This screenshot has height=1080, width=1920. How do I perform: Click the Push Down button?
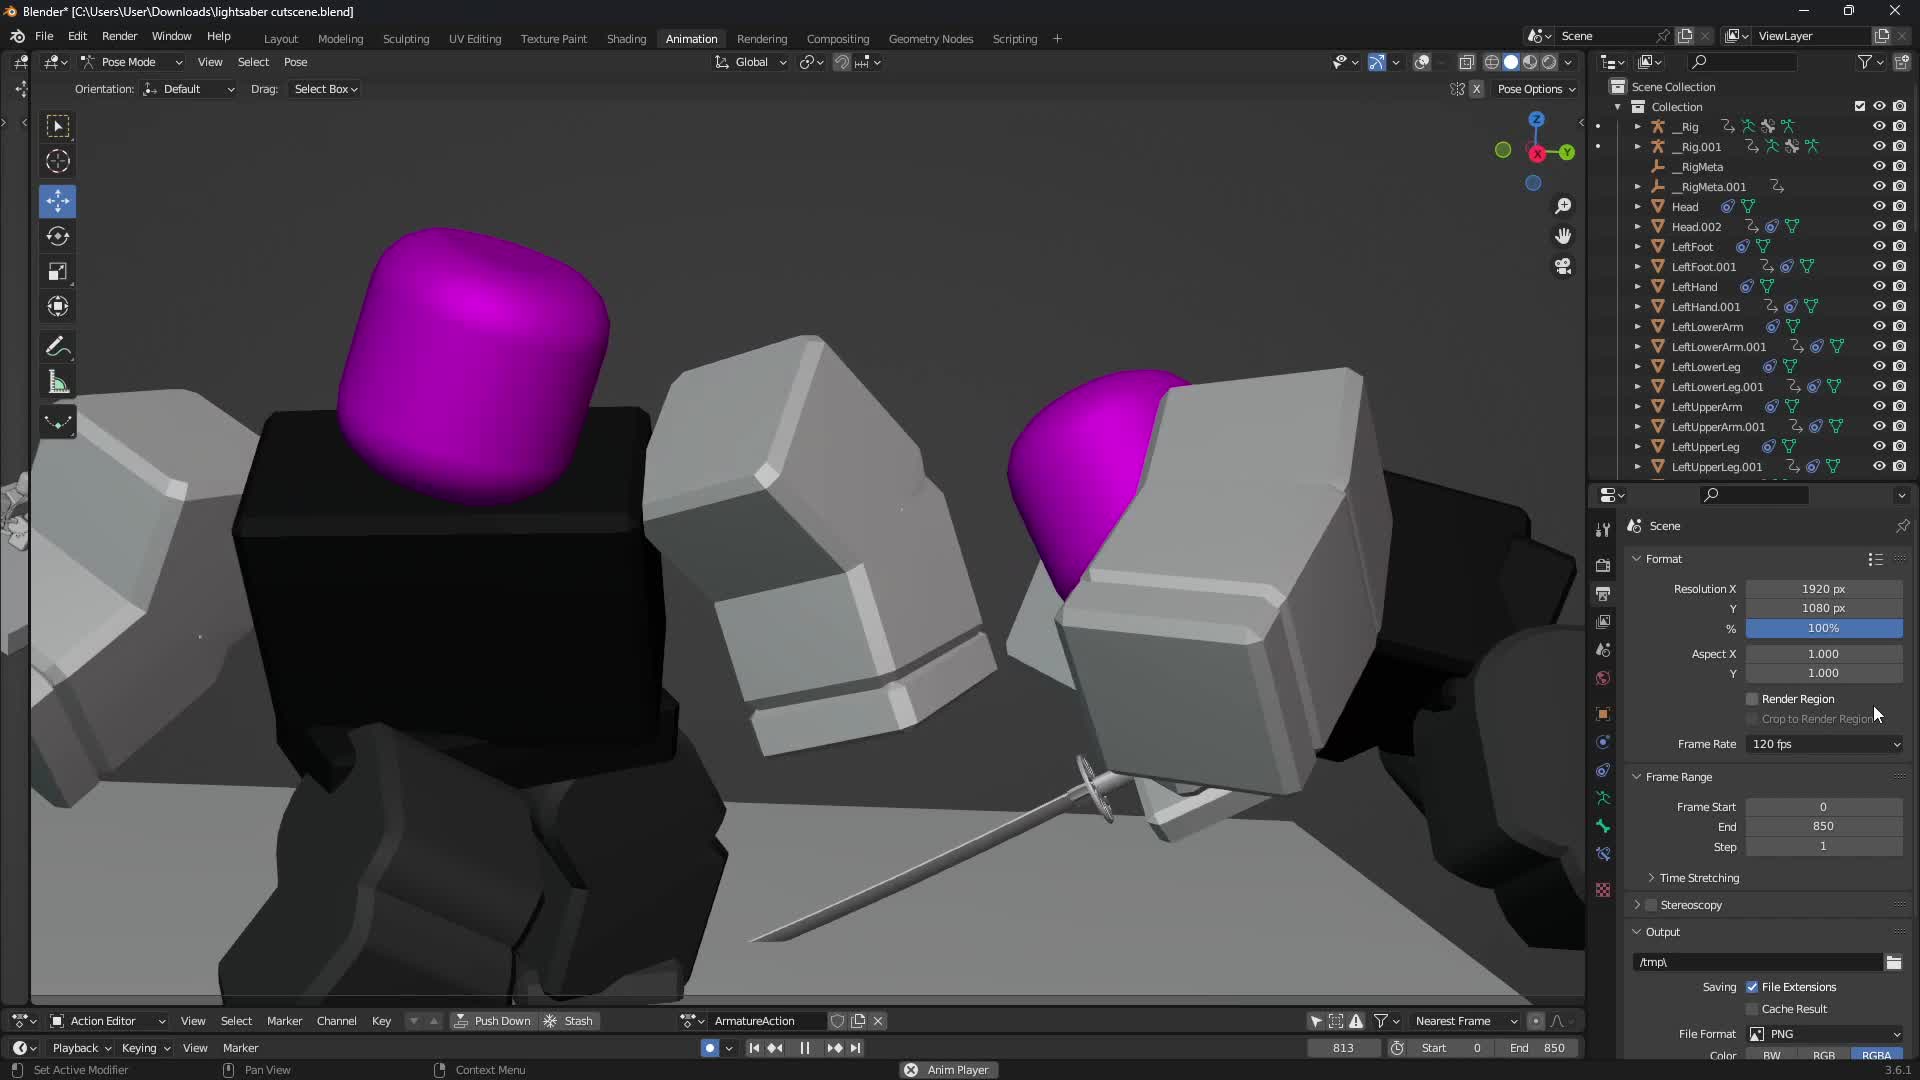tap(492, 1021)
